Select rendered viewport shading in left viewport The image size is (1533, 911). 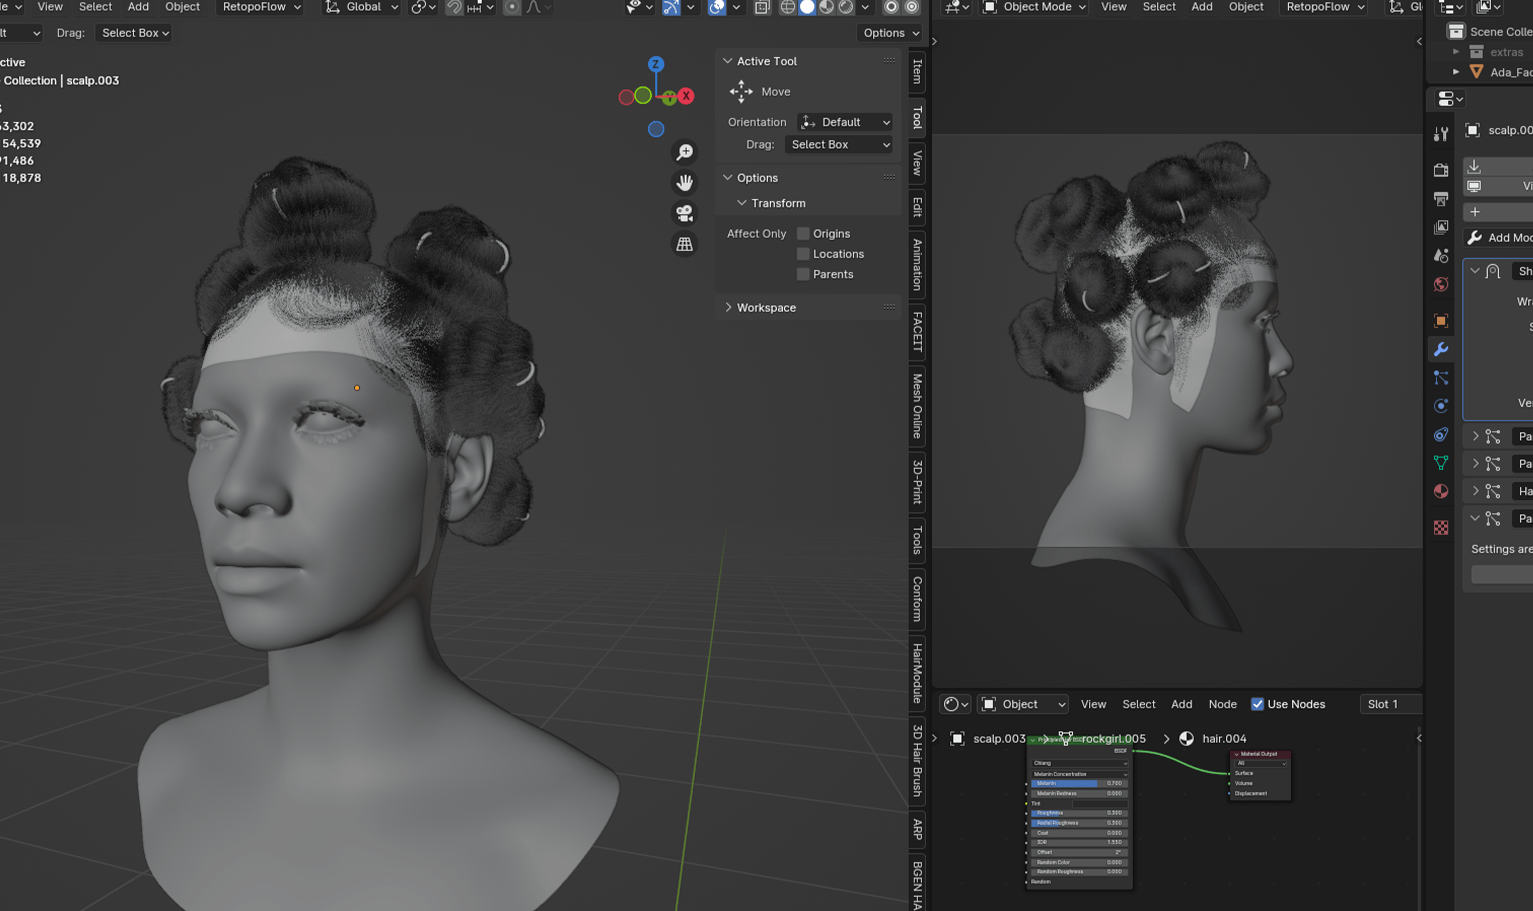coord(846,7)
